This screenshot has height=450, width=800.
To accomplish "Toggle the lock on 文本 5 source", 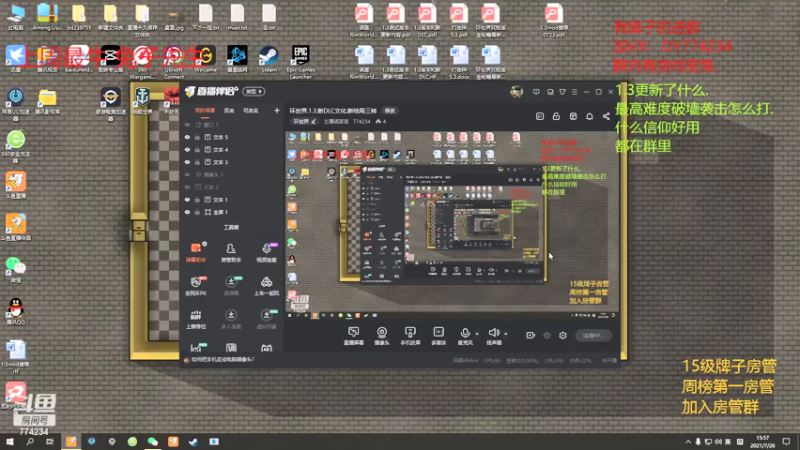I will (x=197, y=137).
